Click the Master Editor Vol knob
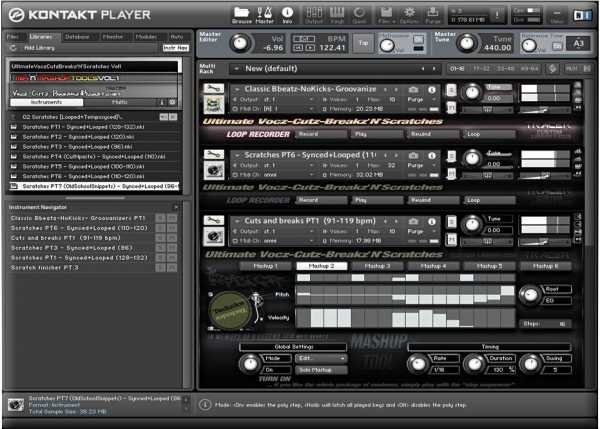600x429 pixels. (x=240, y=43)
